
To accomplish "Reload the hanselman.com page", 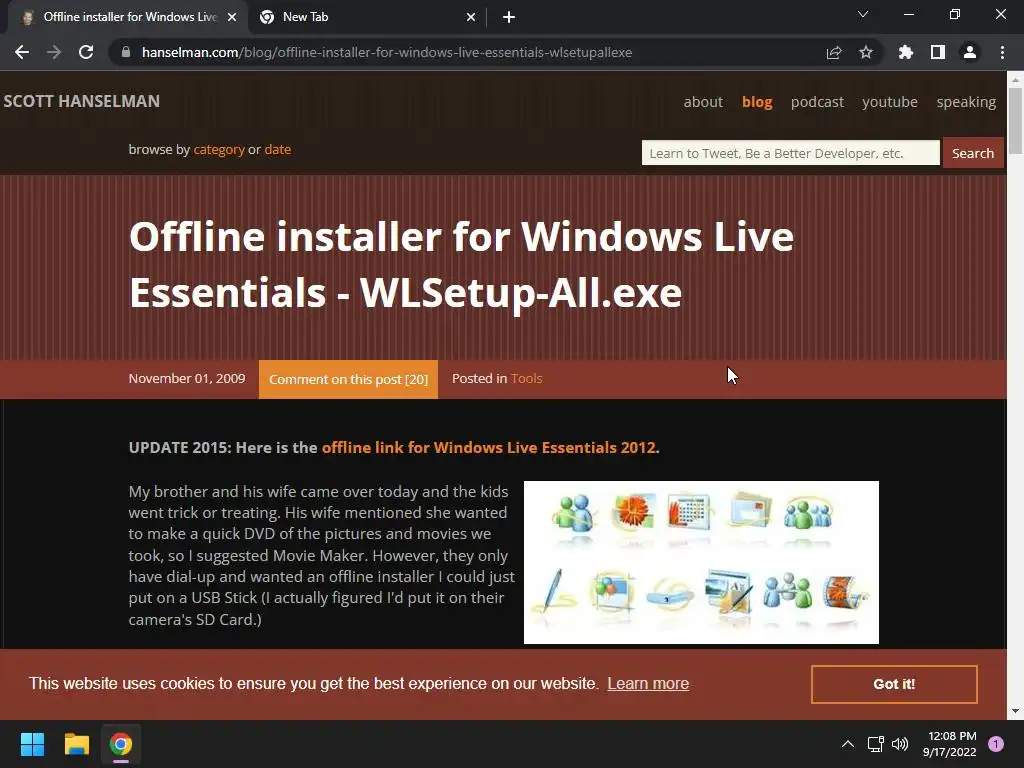I will tap(86, 52).
